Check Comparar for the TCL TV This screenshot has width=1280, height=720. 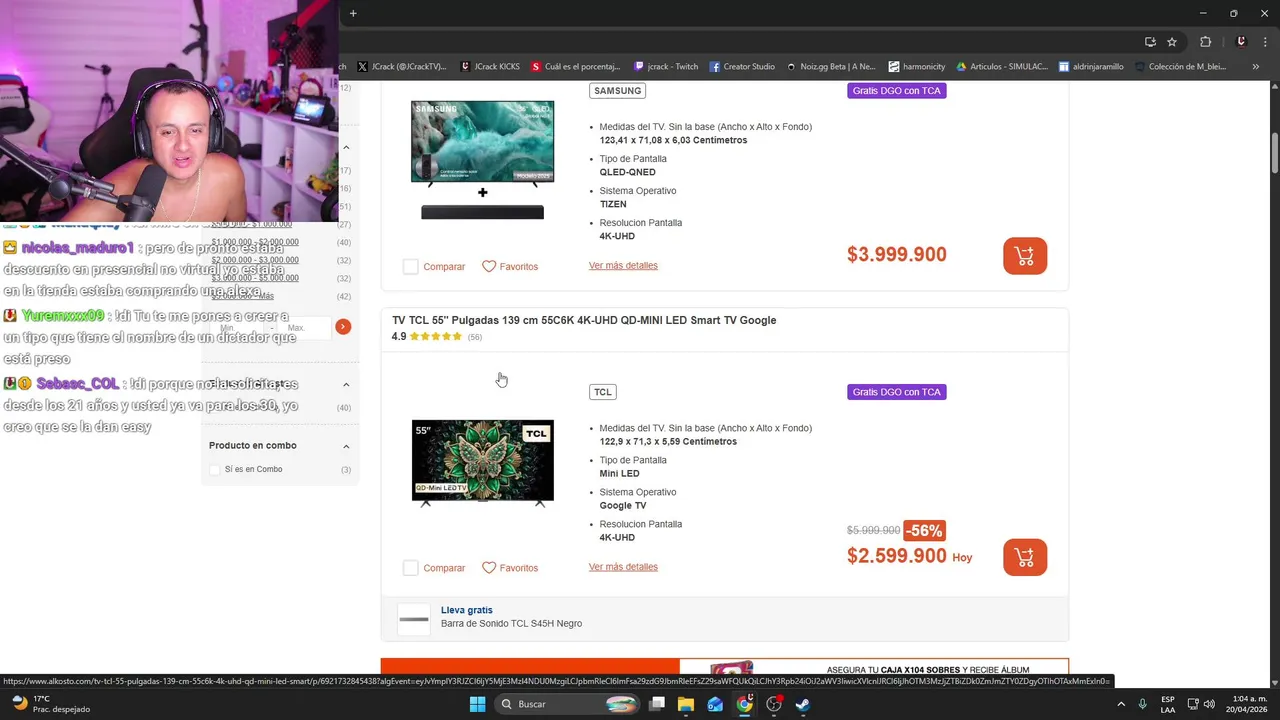[410, 568]
